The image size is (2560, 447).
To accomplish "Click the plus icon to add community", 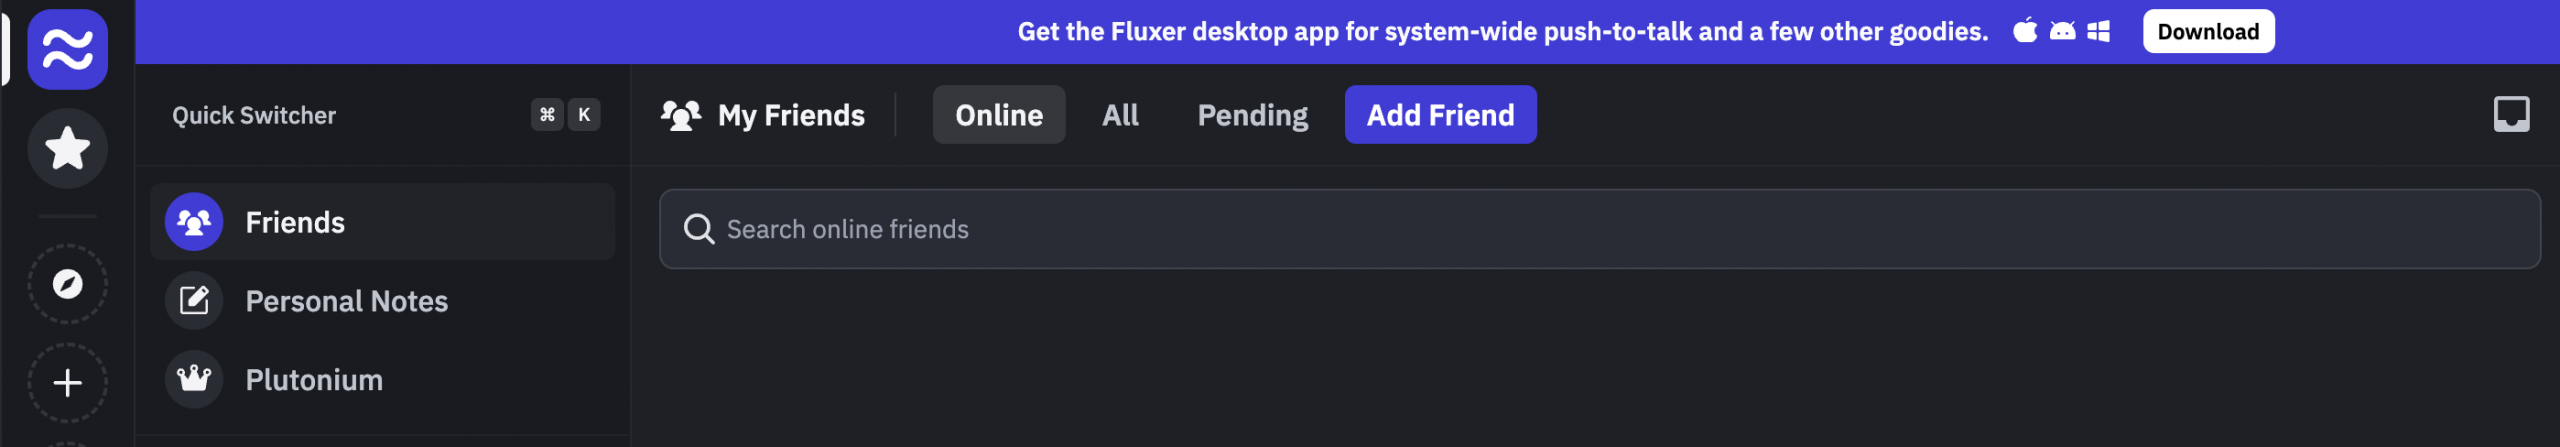I will point(67,382).
